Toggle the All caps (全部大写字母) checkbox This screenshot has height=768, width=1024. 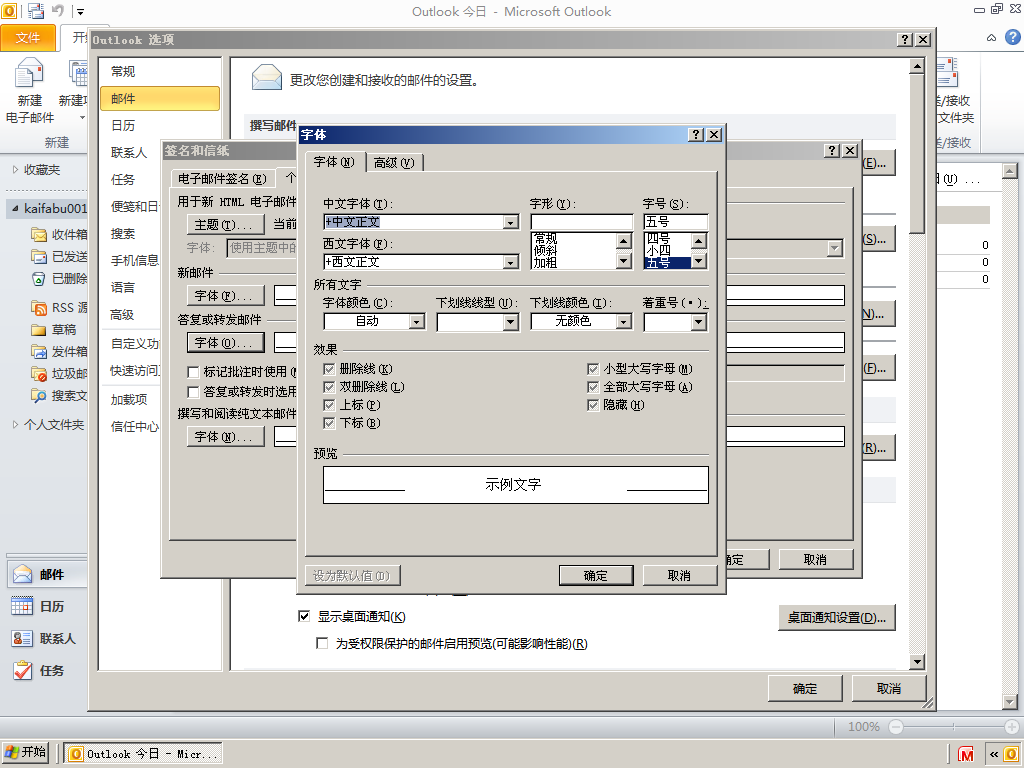click(593, 387)
